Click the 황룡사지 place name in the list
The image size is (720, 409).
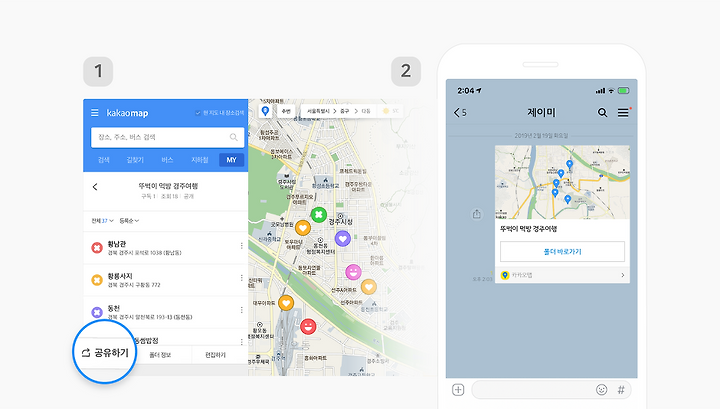(x=120, y=276)
